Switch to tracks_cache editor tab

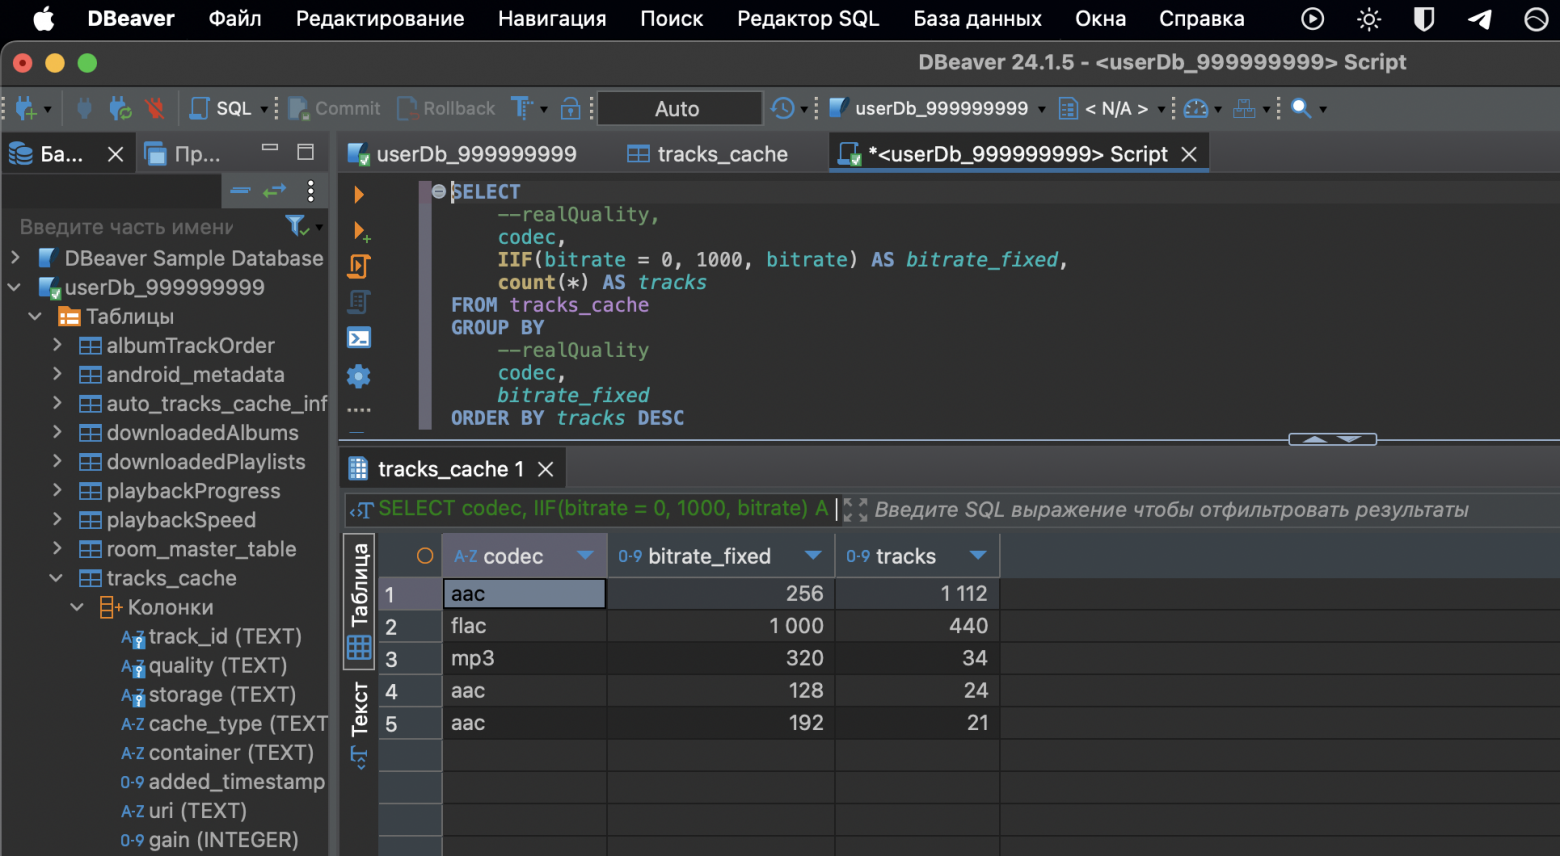(x=708, y=154)
